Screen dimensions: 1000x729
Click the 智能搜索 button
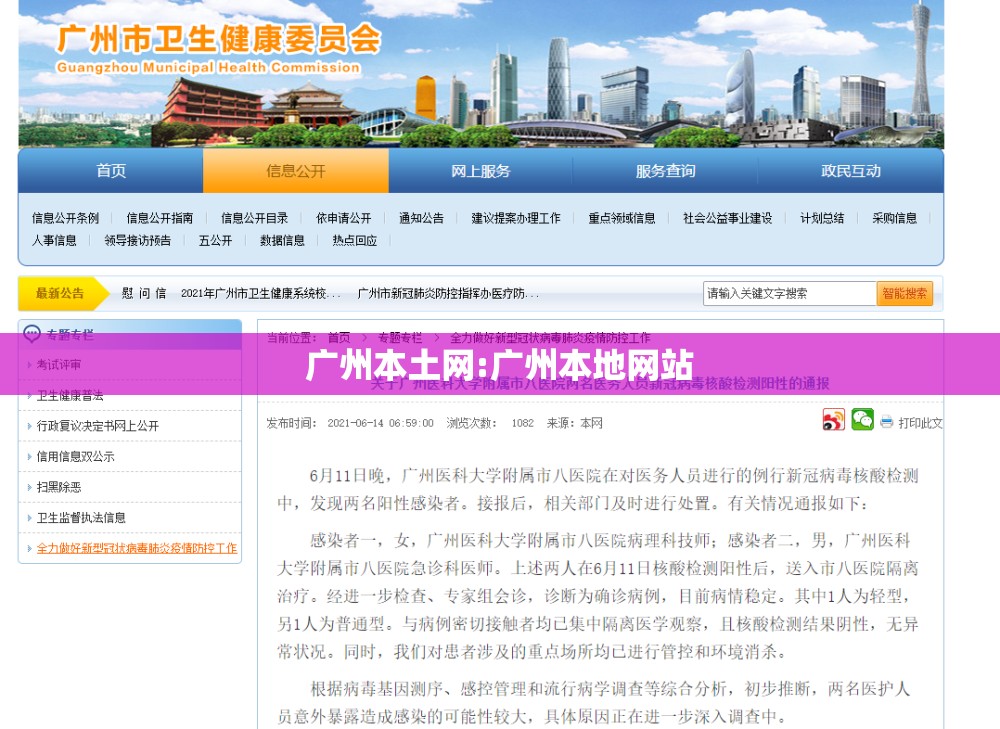[904, 293]
